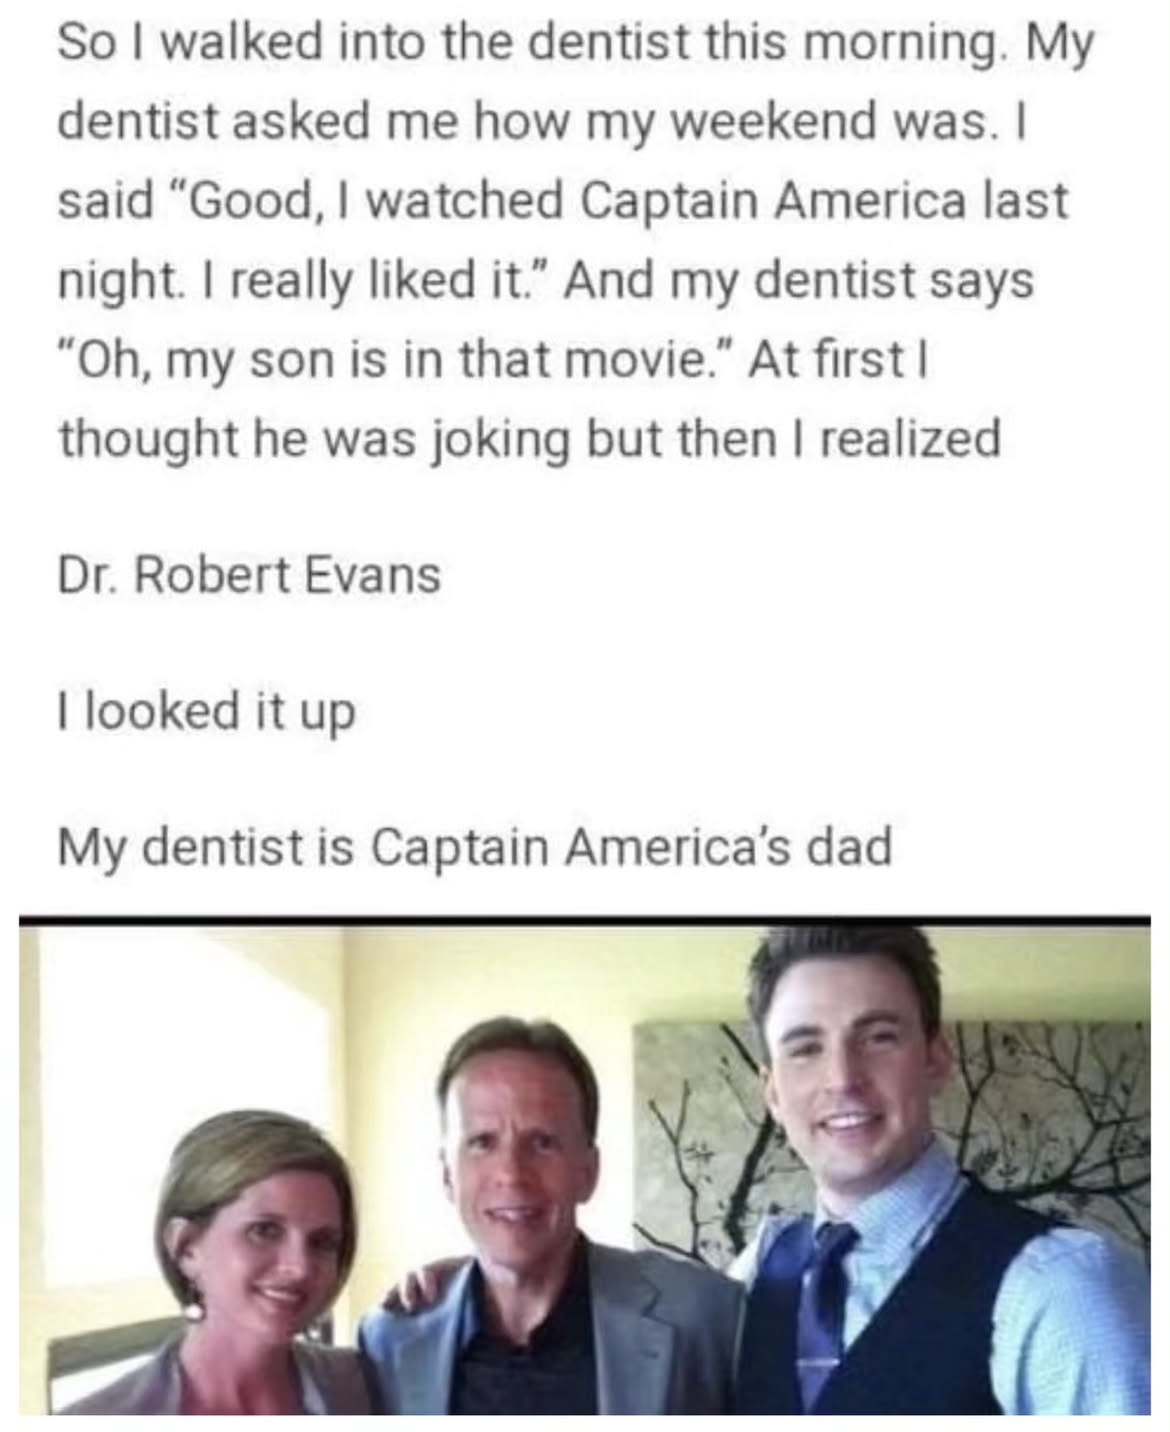Screen dimensions: 1170x1432
Task: Click the 'Dr. Robert Evans' text line
Action: 249,575
